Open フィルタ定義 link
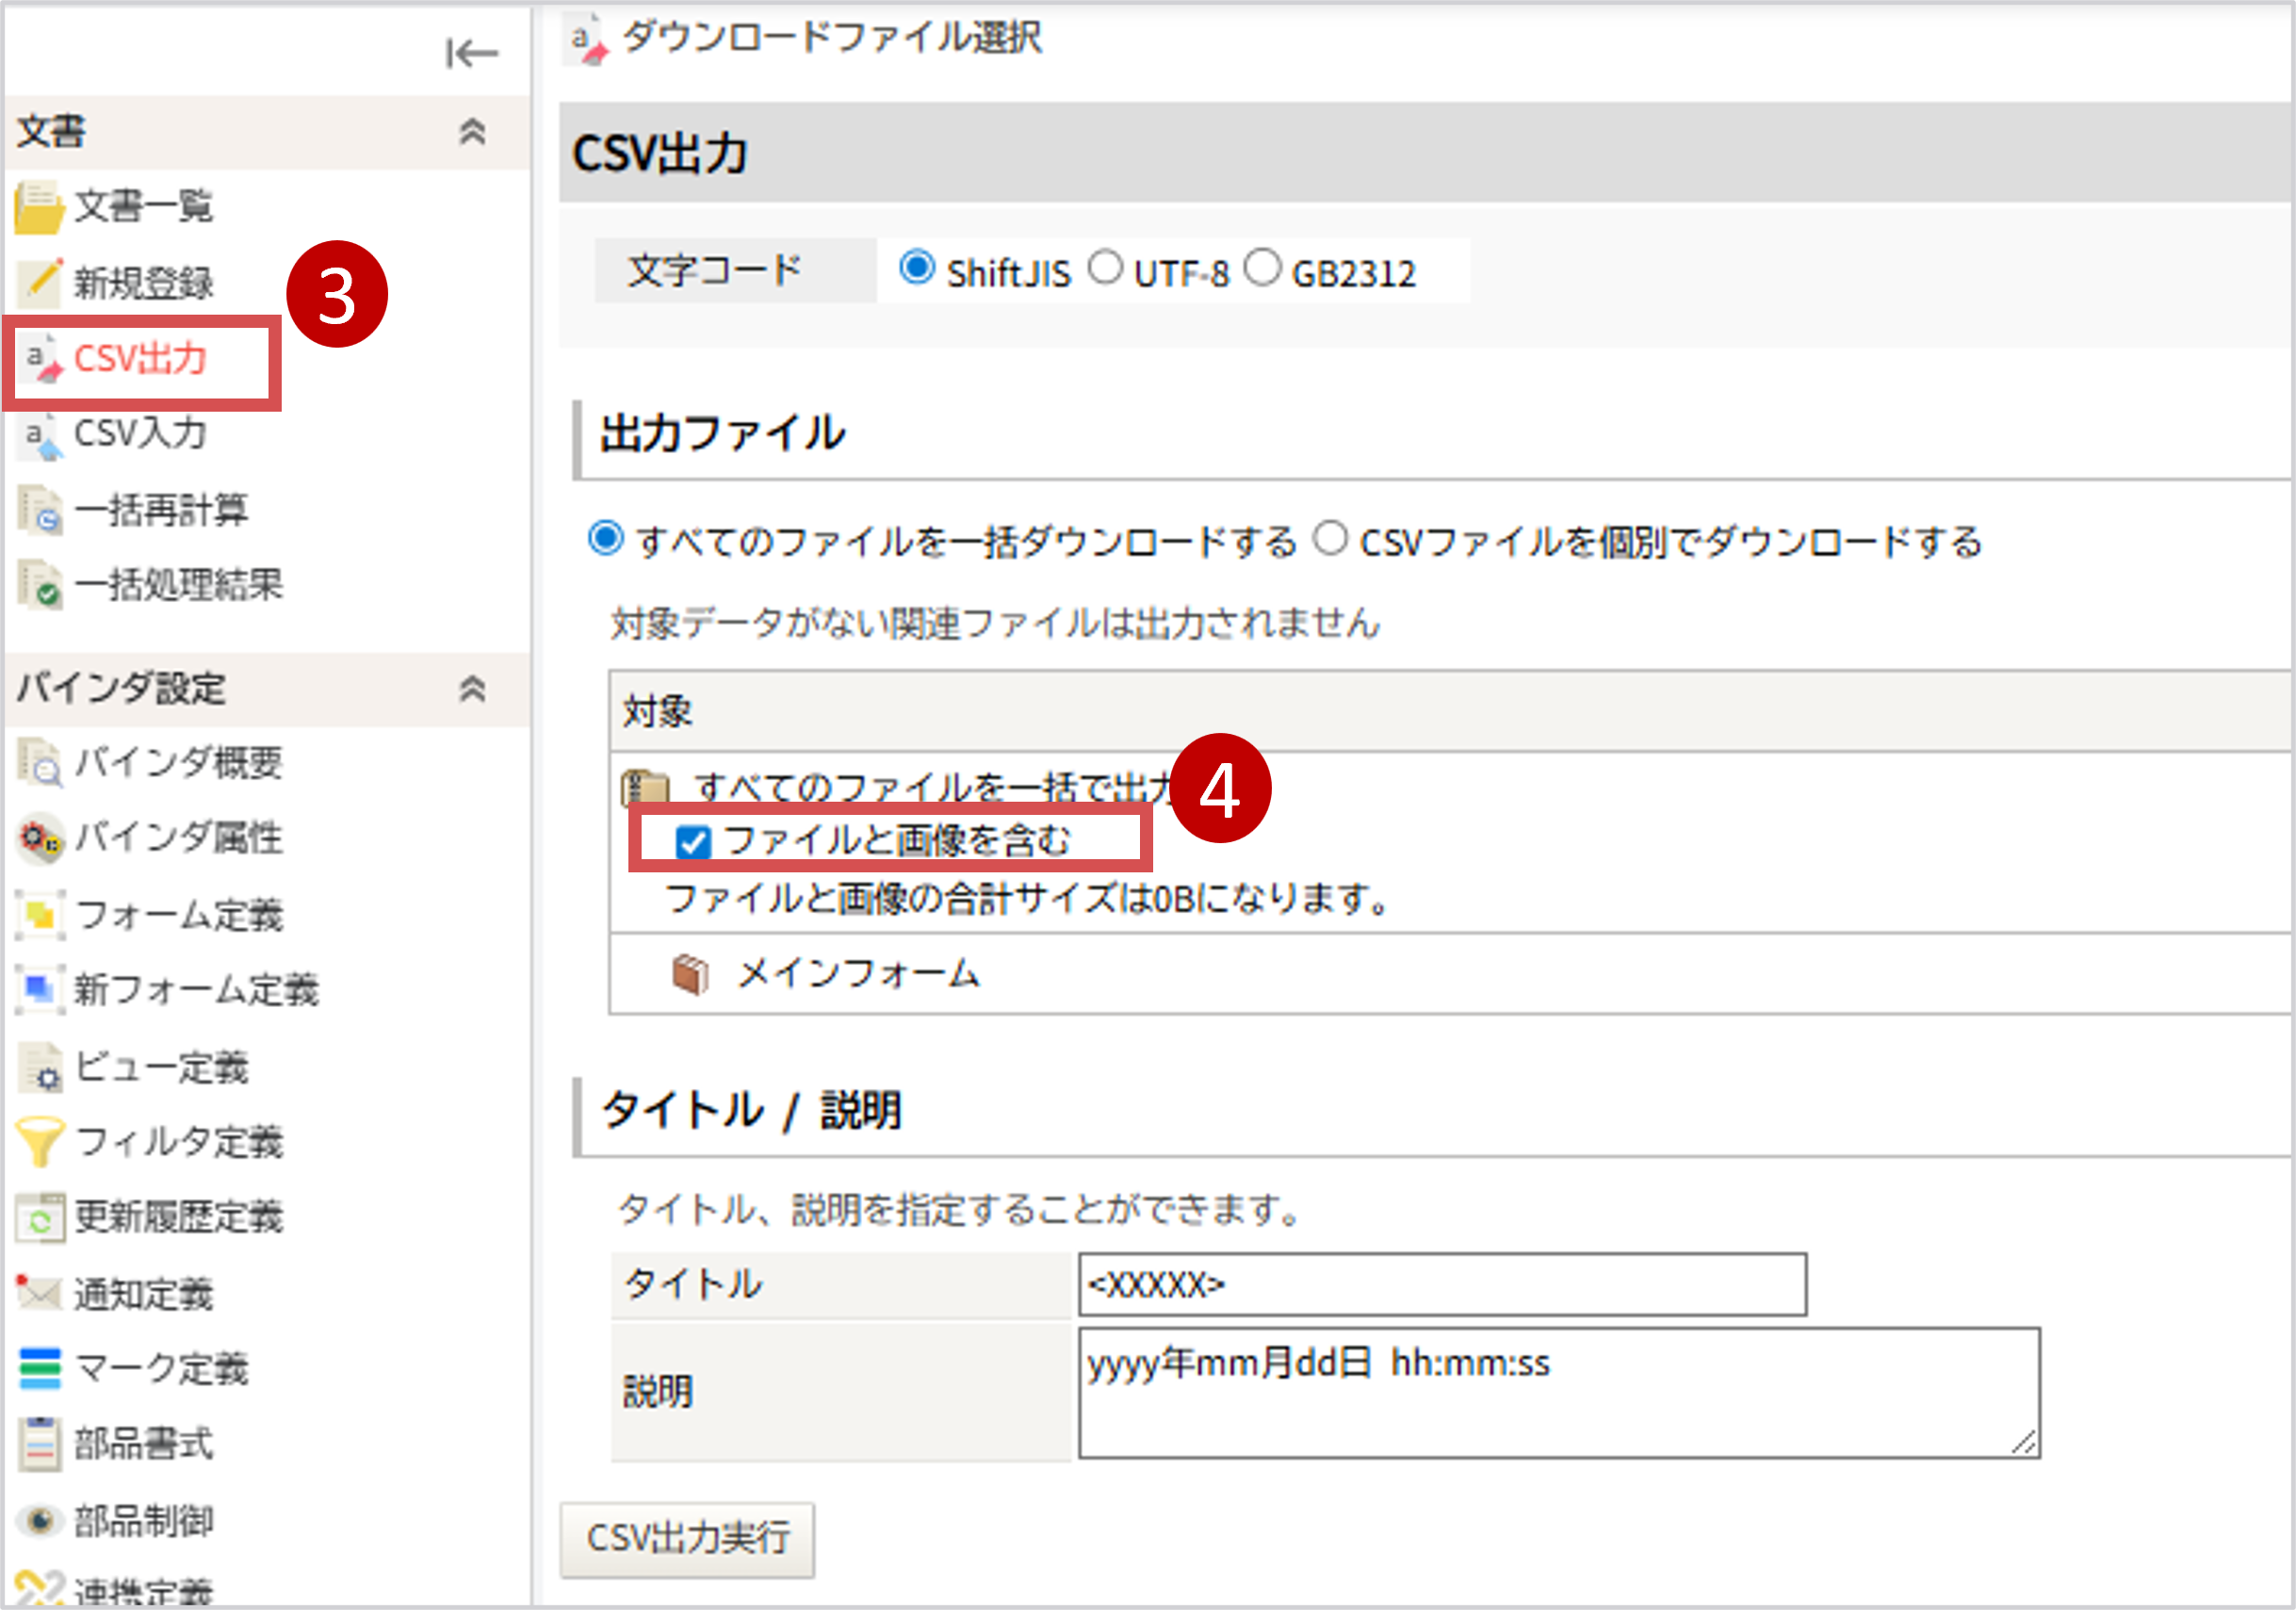The height and width of the screenshot is (1610, 2296). pyautogui.click(x=179, y=1142)
